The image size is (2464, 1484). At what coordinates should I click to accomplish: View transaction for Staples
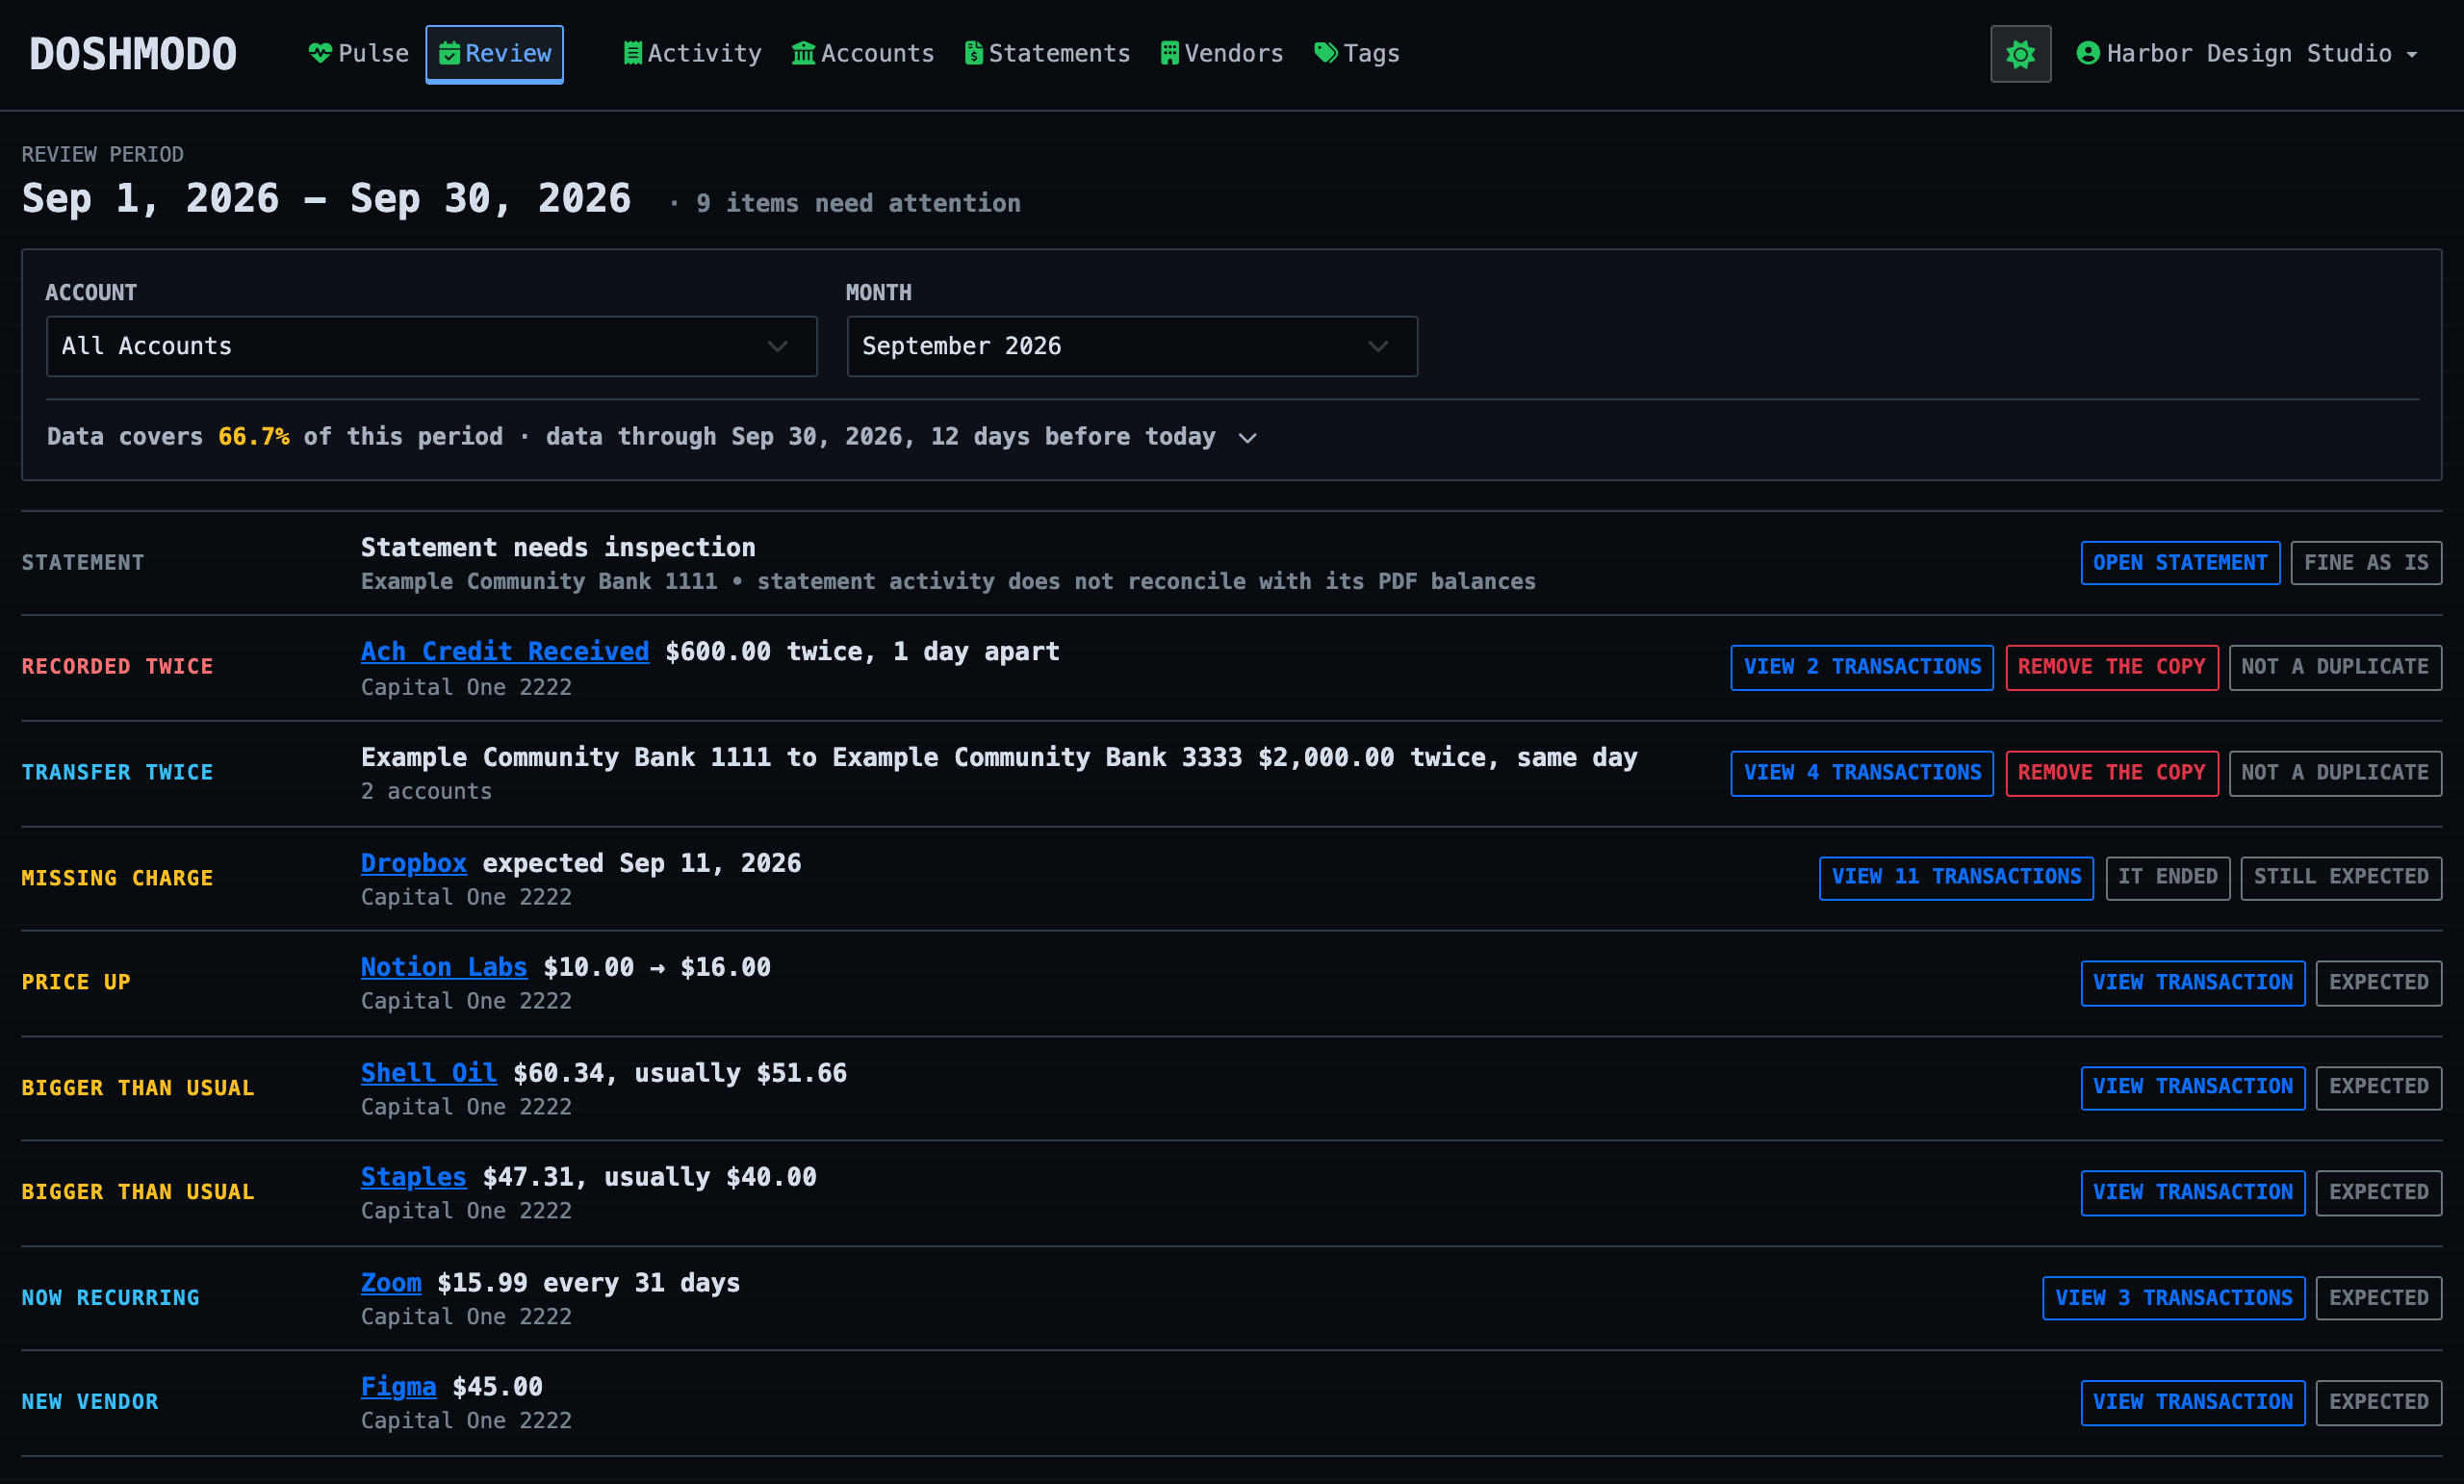pos(2193,1193)
